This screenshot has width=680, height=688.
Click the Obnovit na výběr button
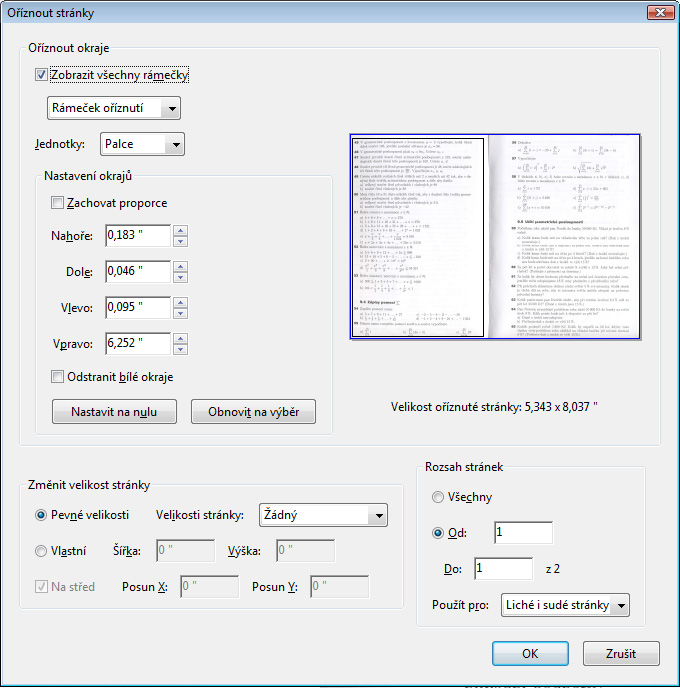pos(253,412)
